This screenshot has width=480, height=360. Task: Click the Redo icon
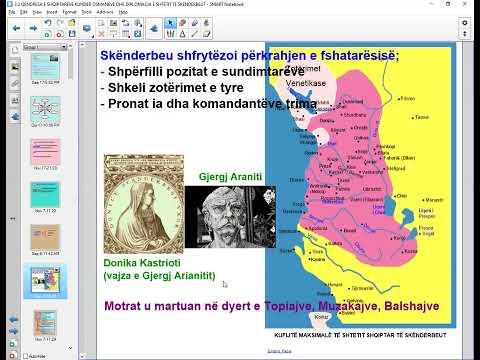[60, 23]
